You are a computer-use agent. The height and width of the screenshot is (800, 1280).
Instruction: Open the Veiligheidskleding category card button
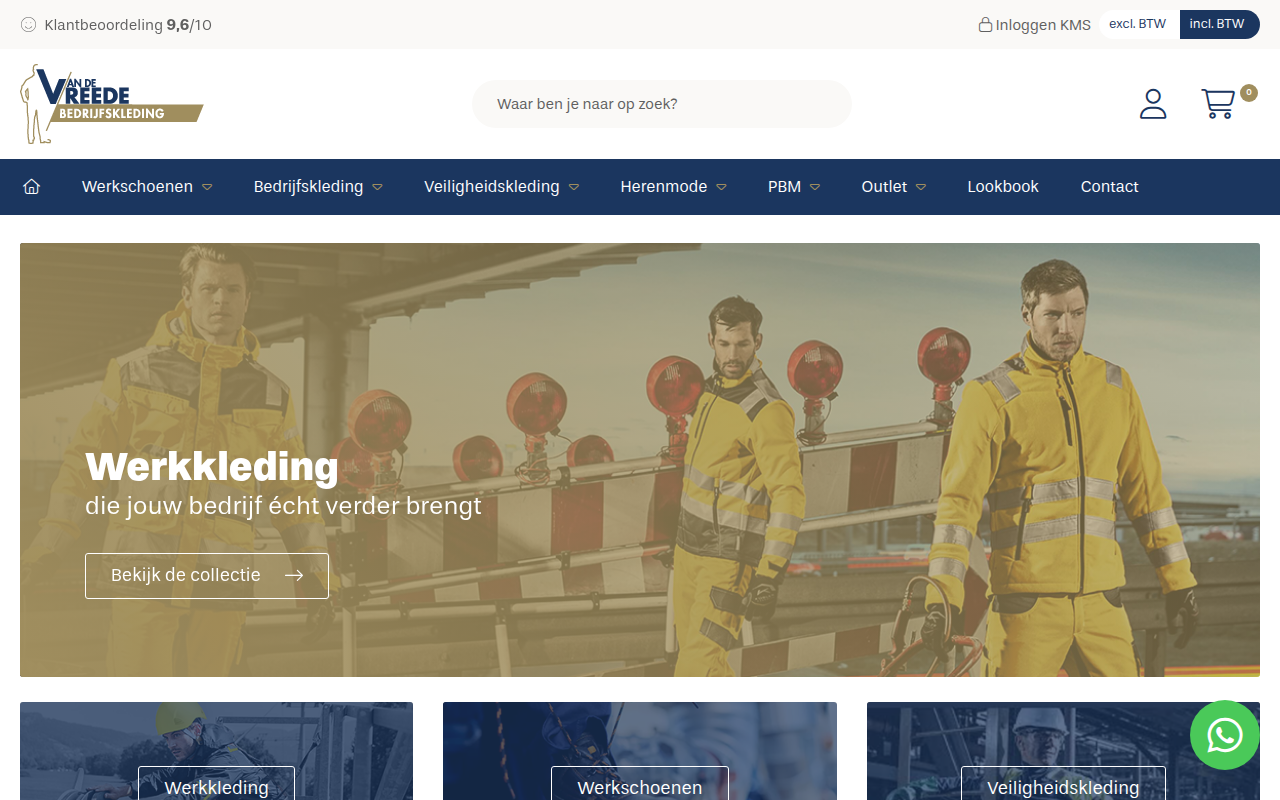[1063, 784]
